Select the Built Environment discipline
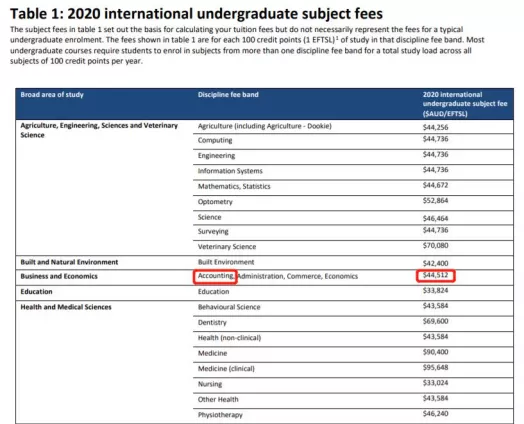The height and width of the screenshot is (424, 524). (226, 262)
